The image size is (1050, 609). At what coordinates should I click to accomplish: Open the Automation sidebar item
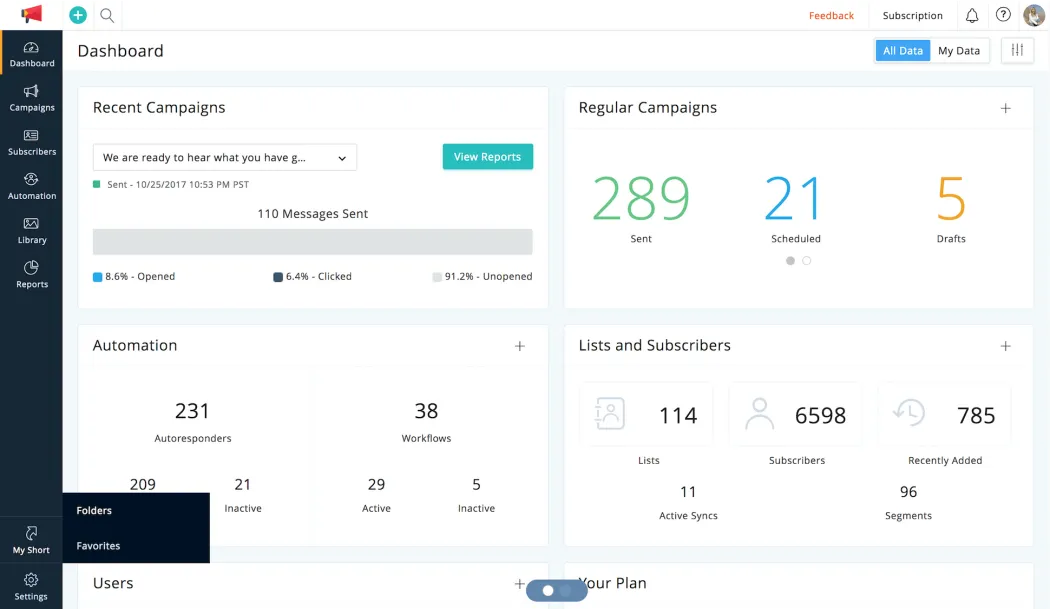[31, 188]
